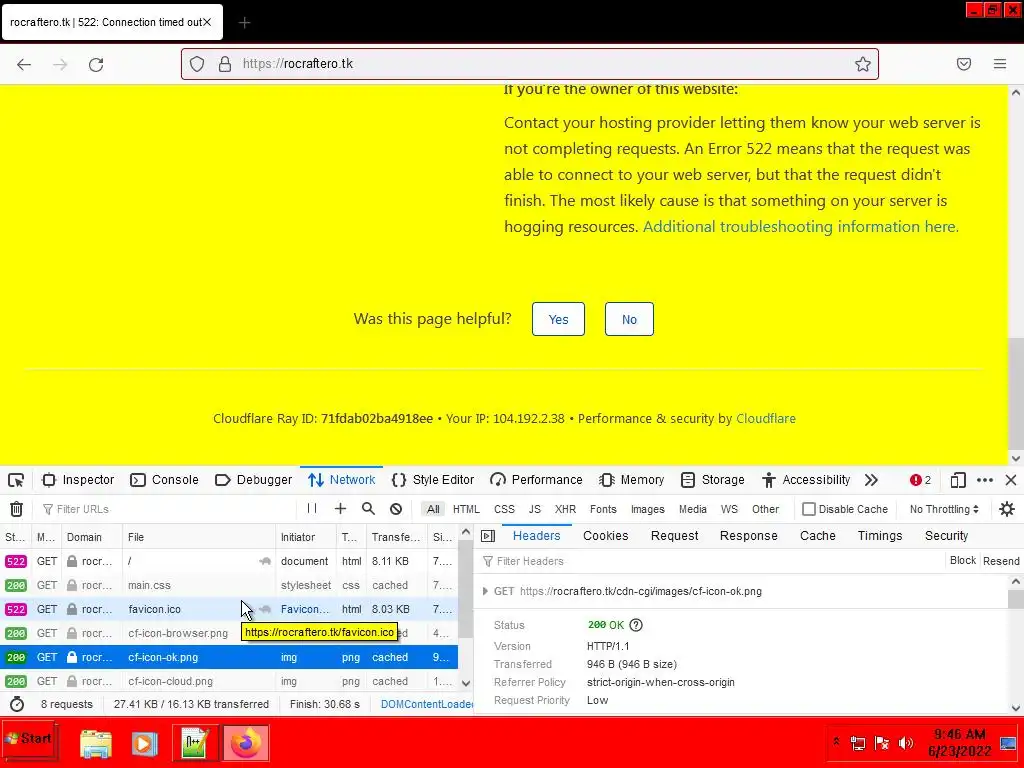
Task: Show errors count badge
Action: click(920, 480)
